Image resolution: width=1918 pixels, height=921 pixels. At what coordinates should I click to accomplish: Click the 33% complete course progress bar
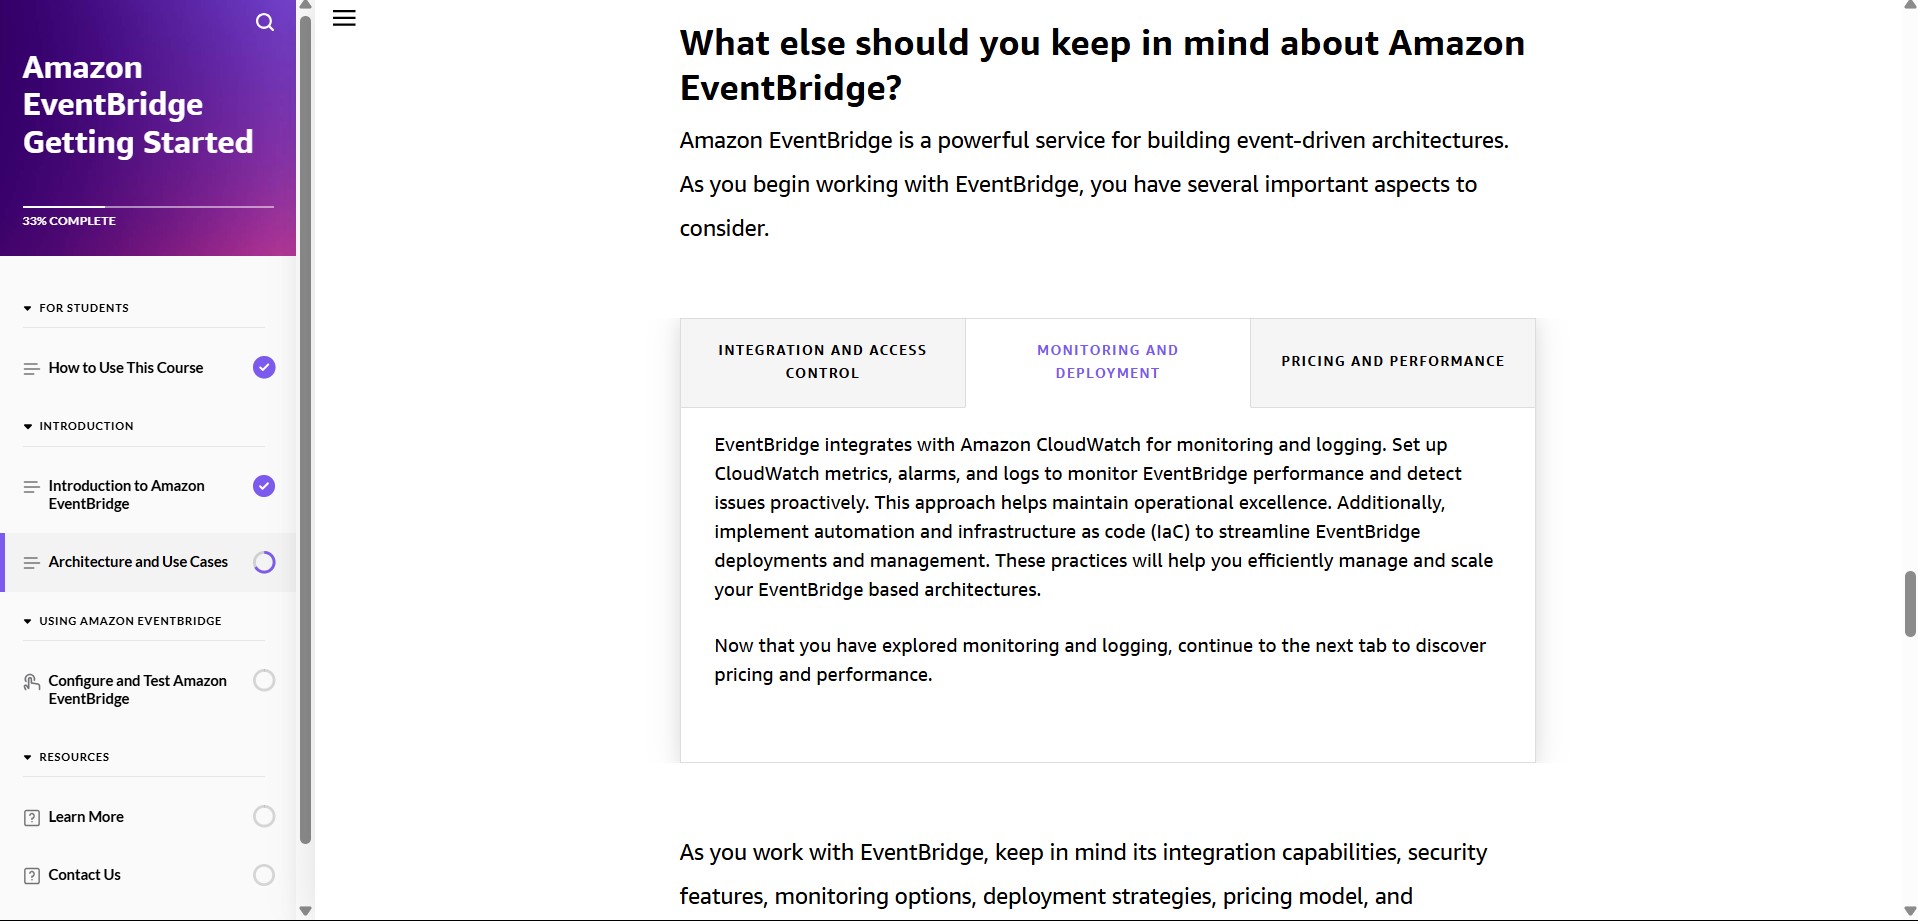(x=148, y=207)
